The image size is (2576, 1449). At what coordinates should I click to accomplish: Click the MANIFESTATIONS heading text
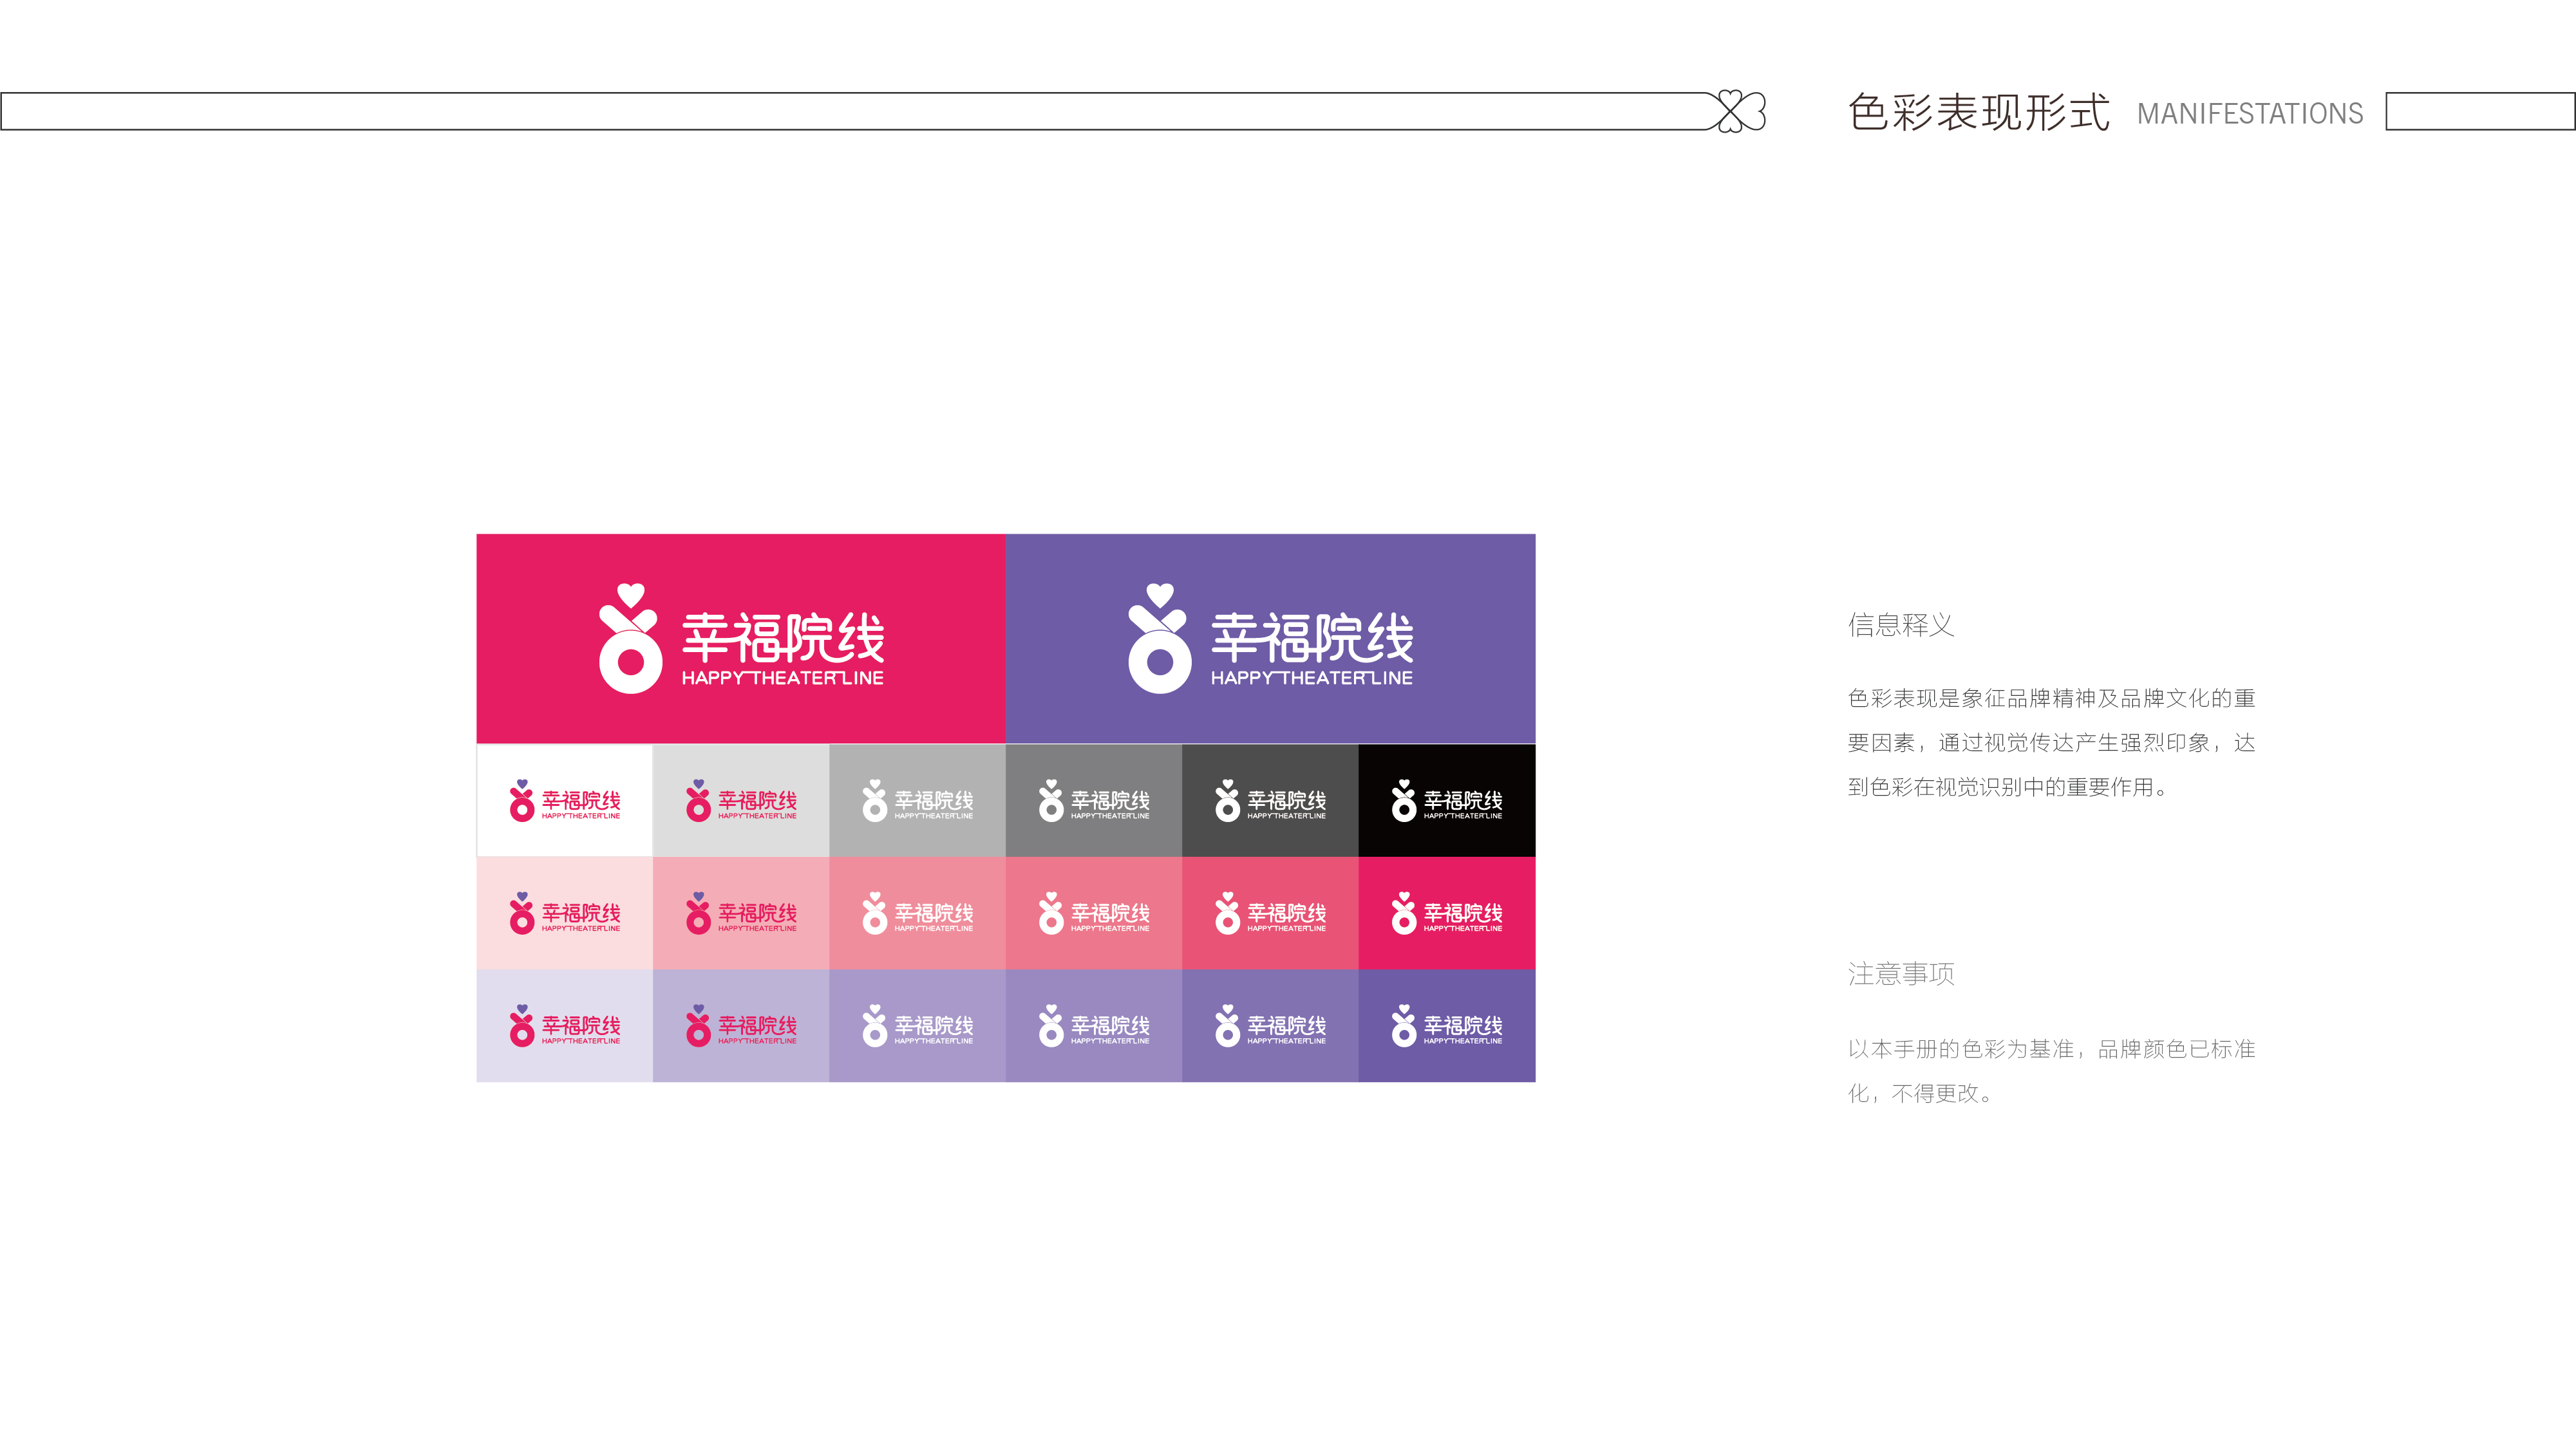coord(2250,114)
